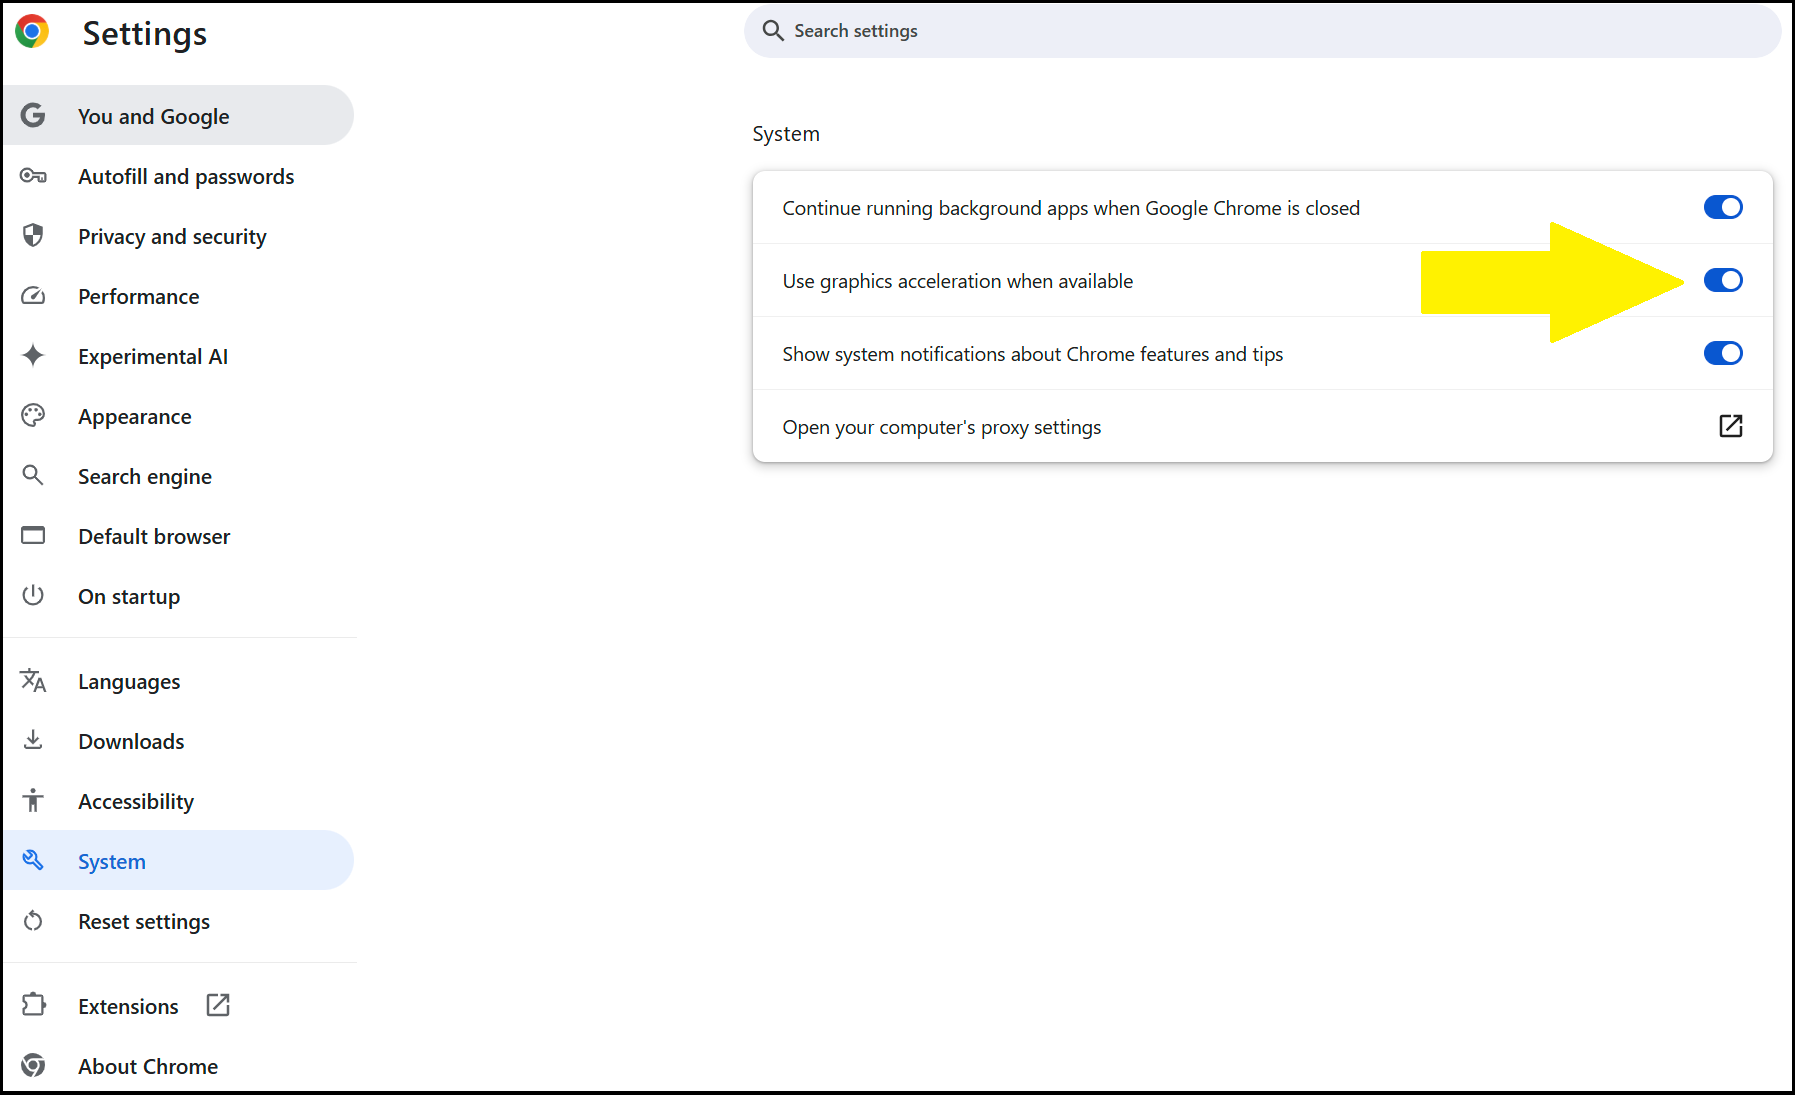Click the System section heading

(786, 134)
